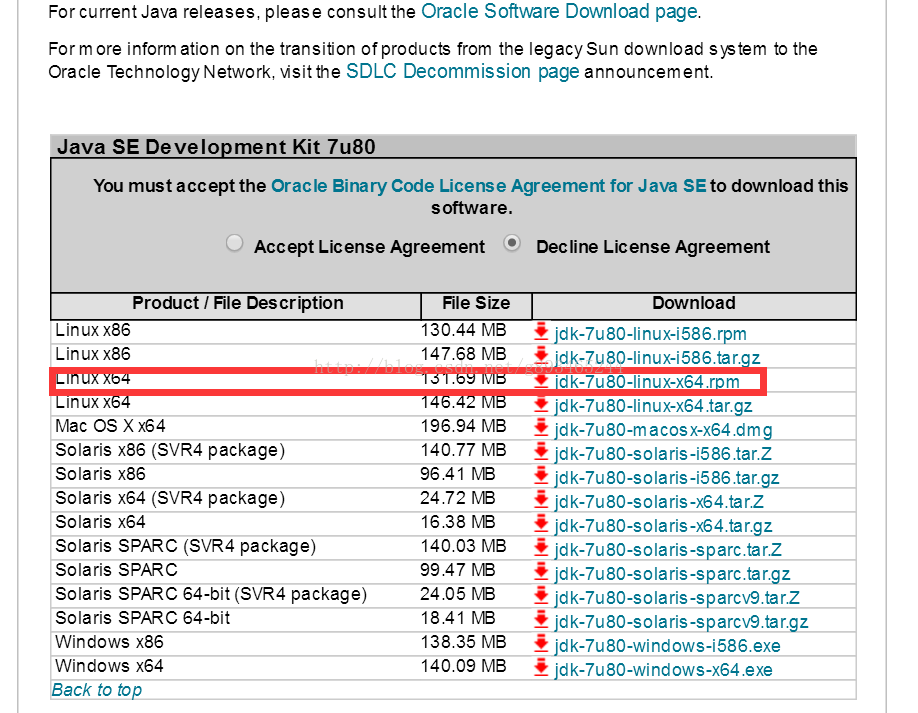Follow the Back to top link
Image resolution: width=918 pixels, height=713 pixels.
[x=97, y=690]
